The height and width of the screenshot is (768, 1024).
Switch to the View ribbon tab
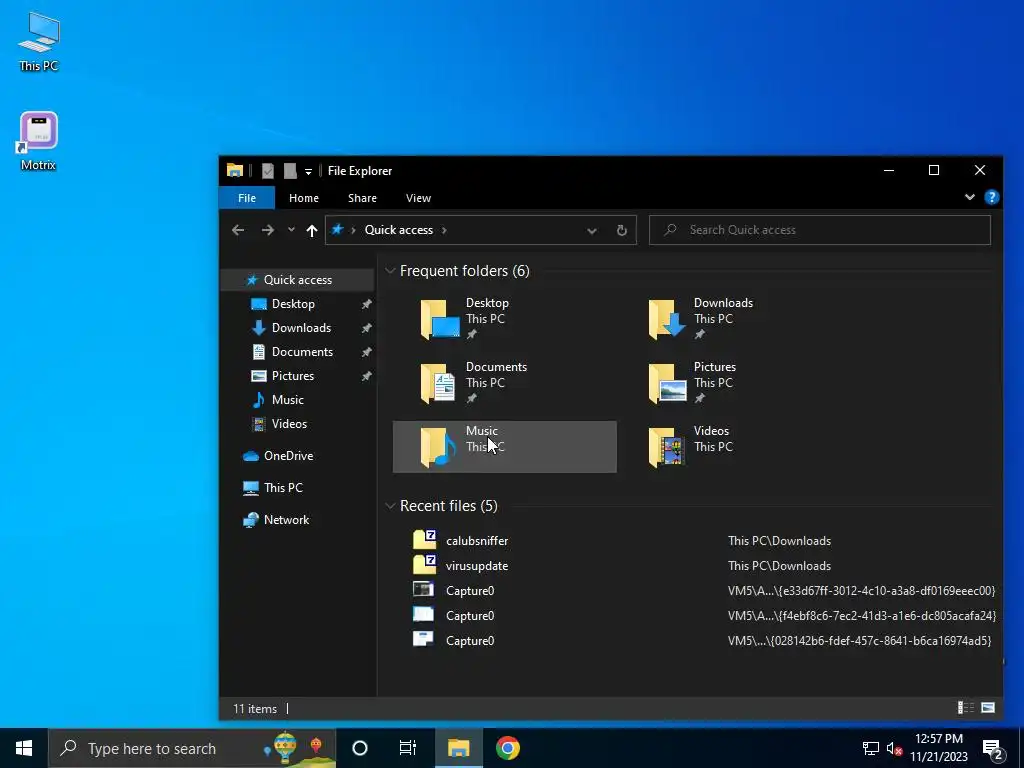[418, 198]
